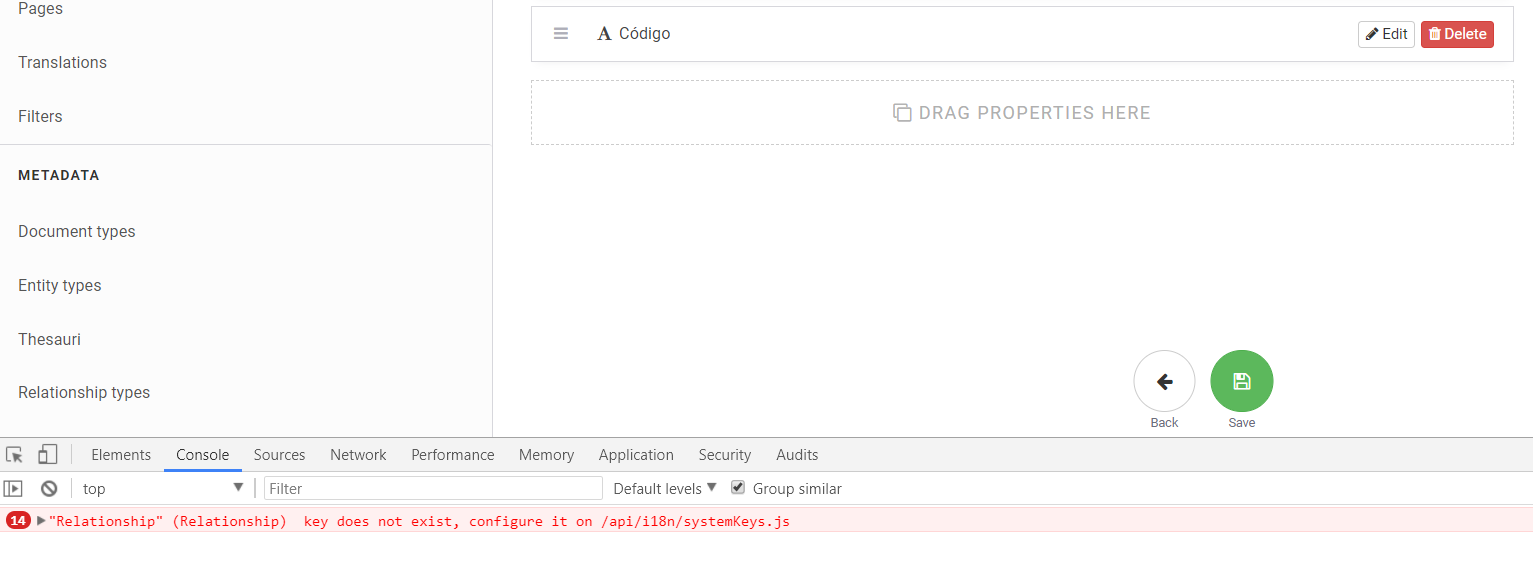Open the Sources tab
This screenshot has width=1533, height=577.
[279, 455]
